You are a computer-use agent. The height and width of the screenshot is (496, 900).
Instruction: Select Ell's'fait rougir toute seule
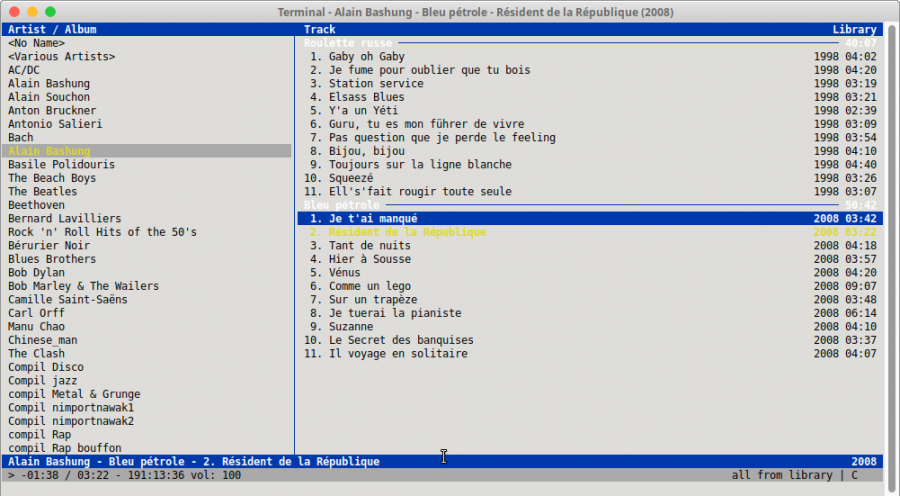click(590, 192)
